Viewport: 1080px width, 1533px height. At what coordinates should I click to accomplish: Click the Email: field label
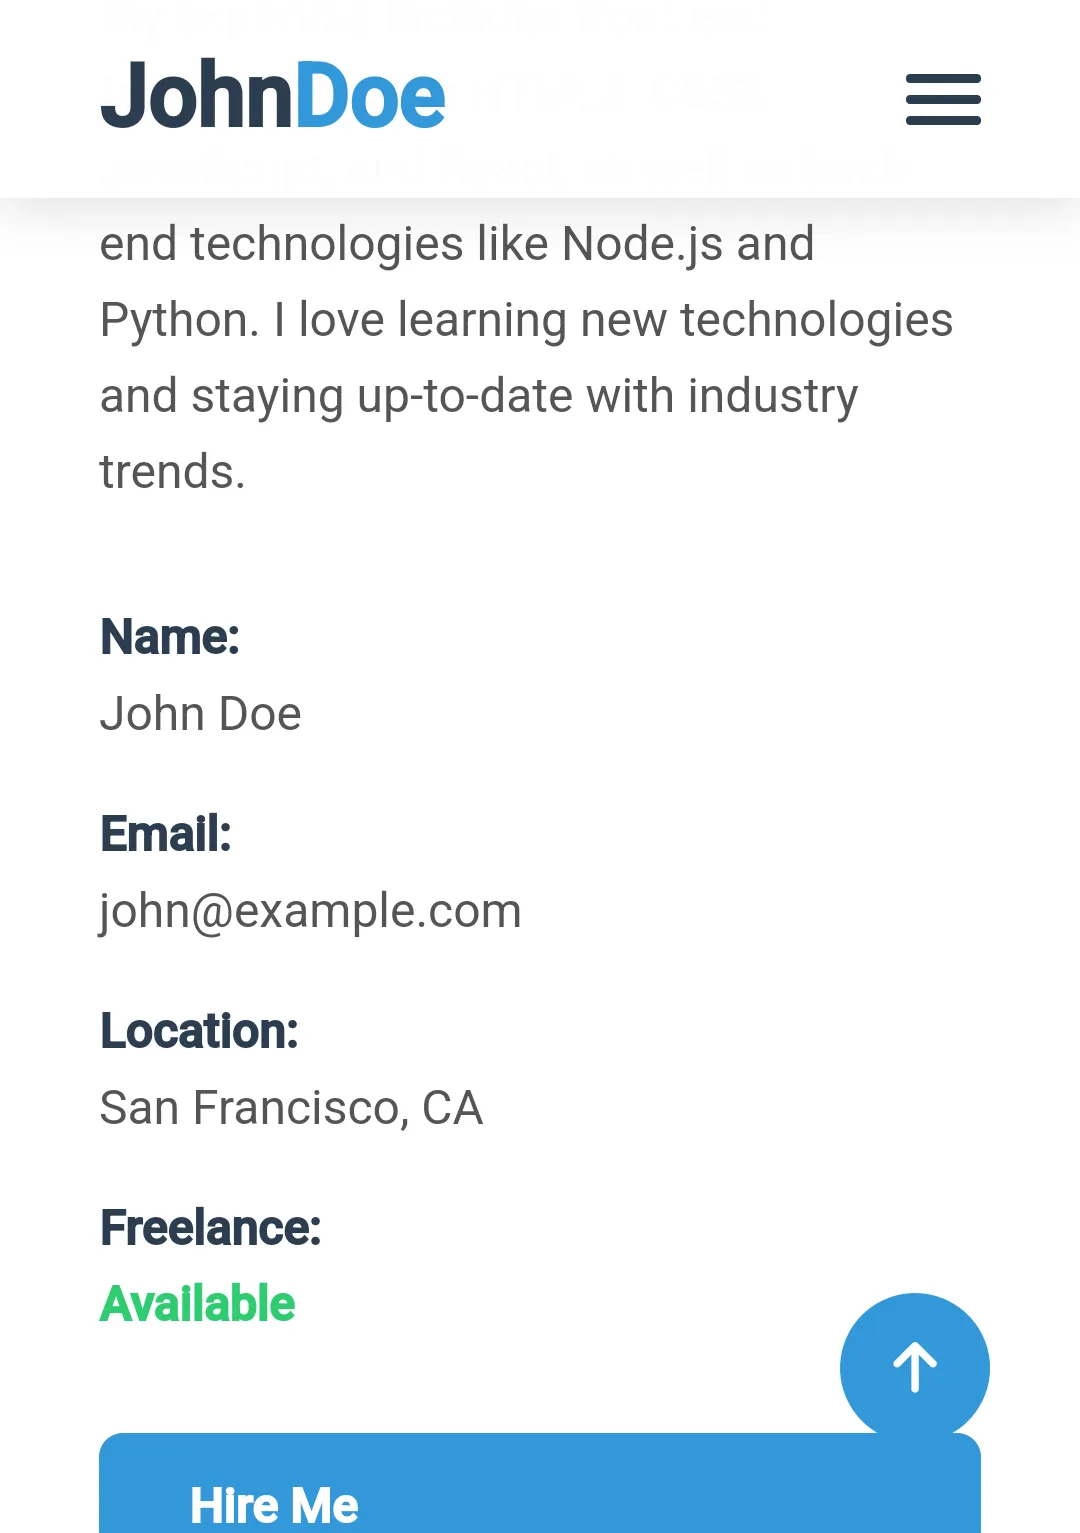coord(166,834)
